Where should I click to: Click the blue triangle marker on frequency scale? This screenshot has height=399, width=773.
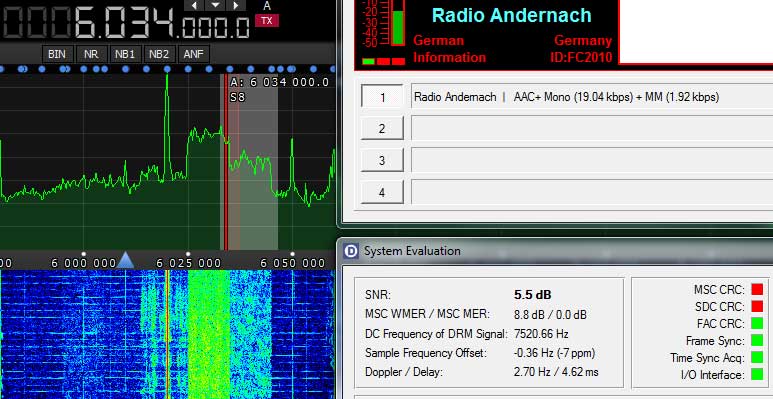coord(125,260)
